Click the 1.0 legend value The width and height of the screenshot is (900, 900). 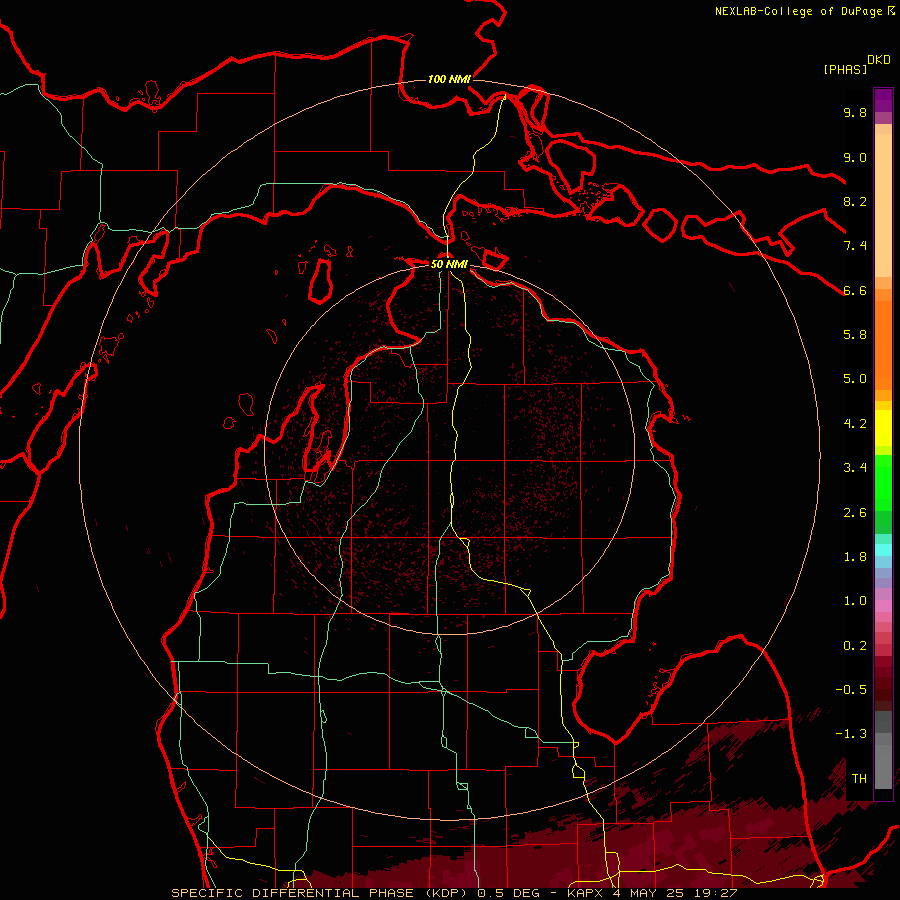click(855, 601)
